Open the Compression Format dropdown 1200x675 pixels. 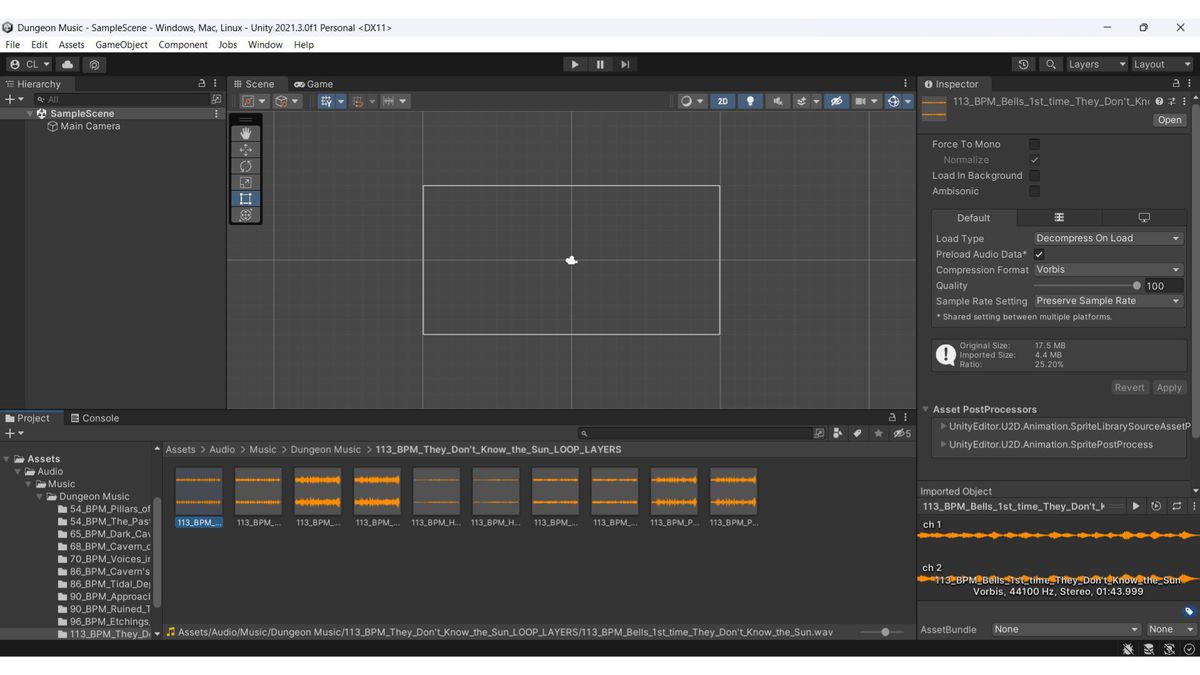point(1108,269)
